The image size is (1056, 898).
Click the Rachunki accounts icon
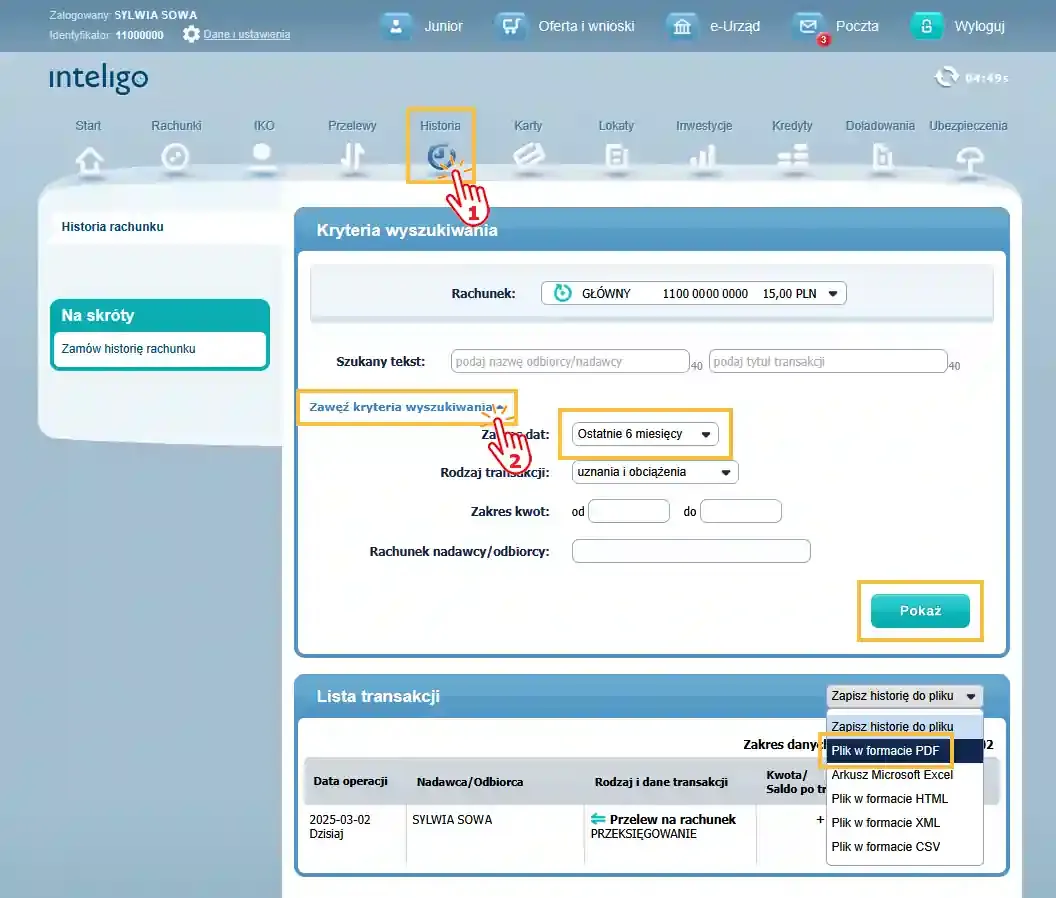(x=176, y=157)
